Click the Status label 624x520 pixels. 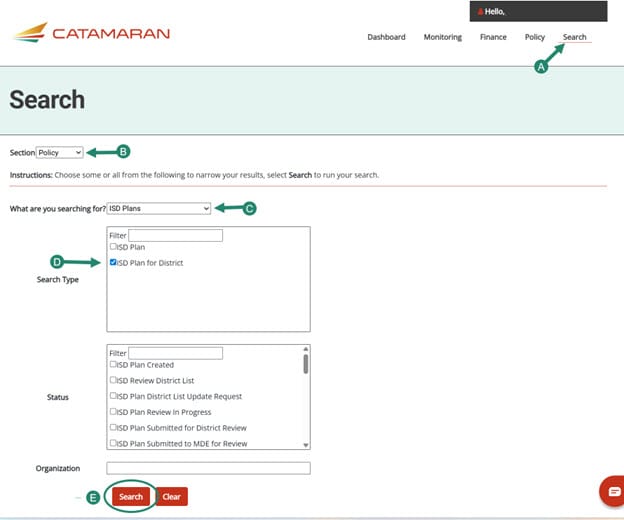pos(58,397)
